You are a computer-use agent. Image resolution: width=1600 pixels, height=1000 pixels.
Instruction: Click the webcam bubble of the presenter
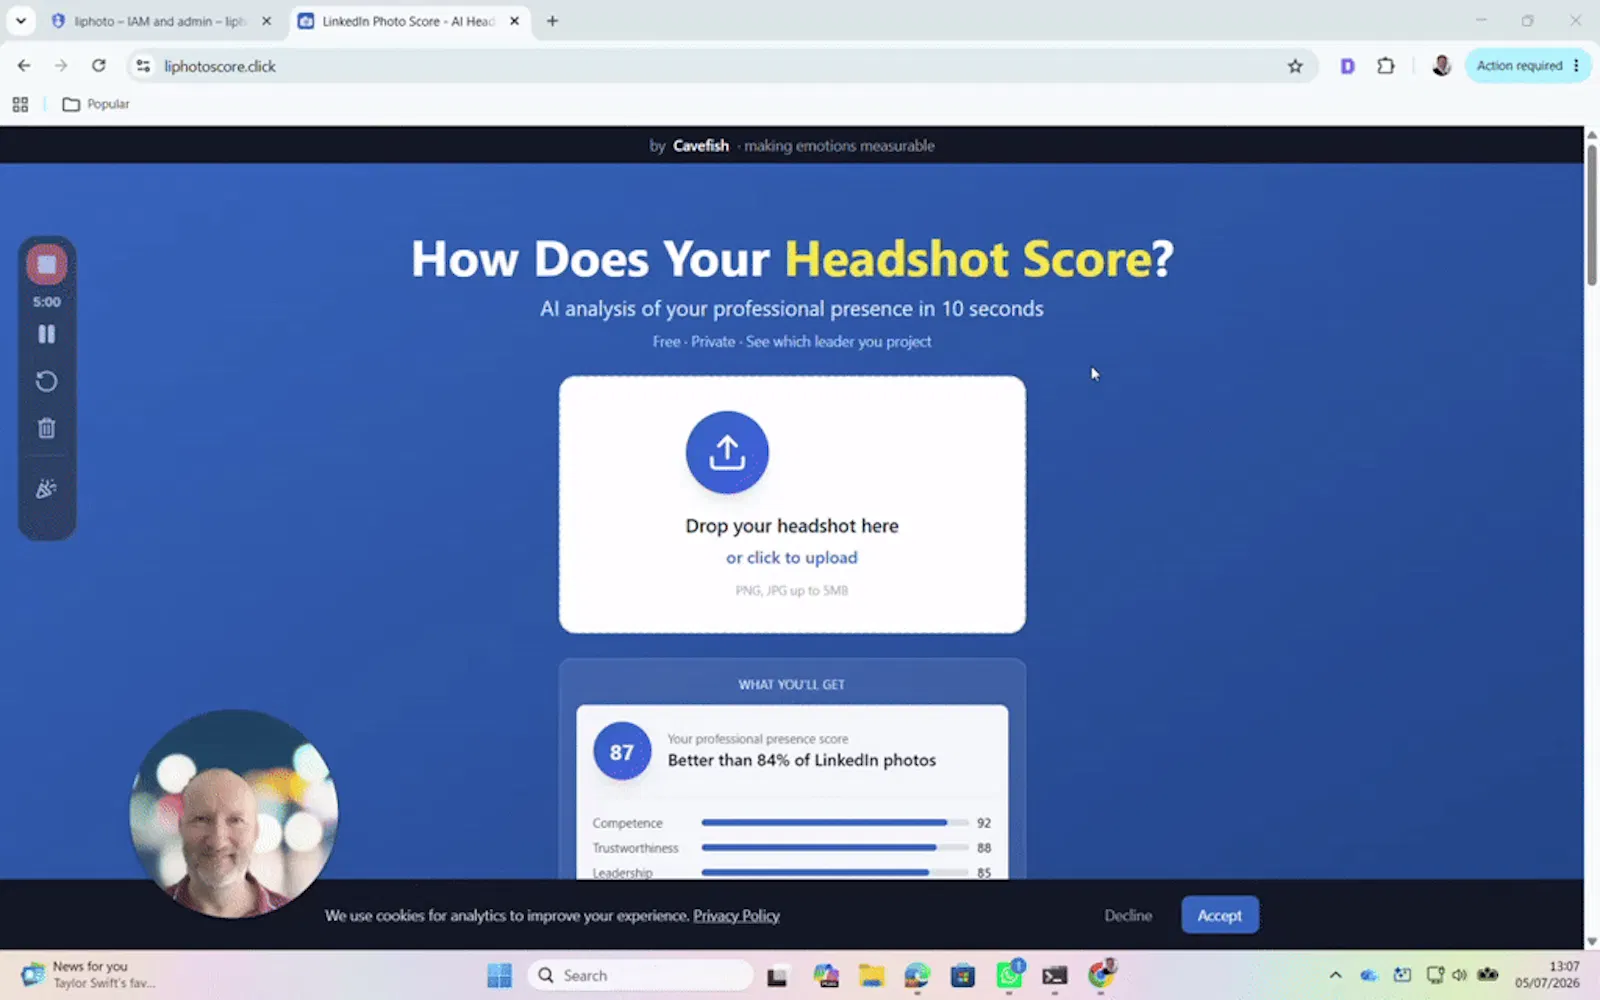(x=234, y=814)
